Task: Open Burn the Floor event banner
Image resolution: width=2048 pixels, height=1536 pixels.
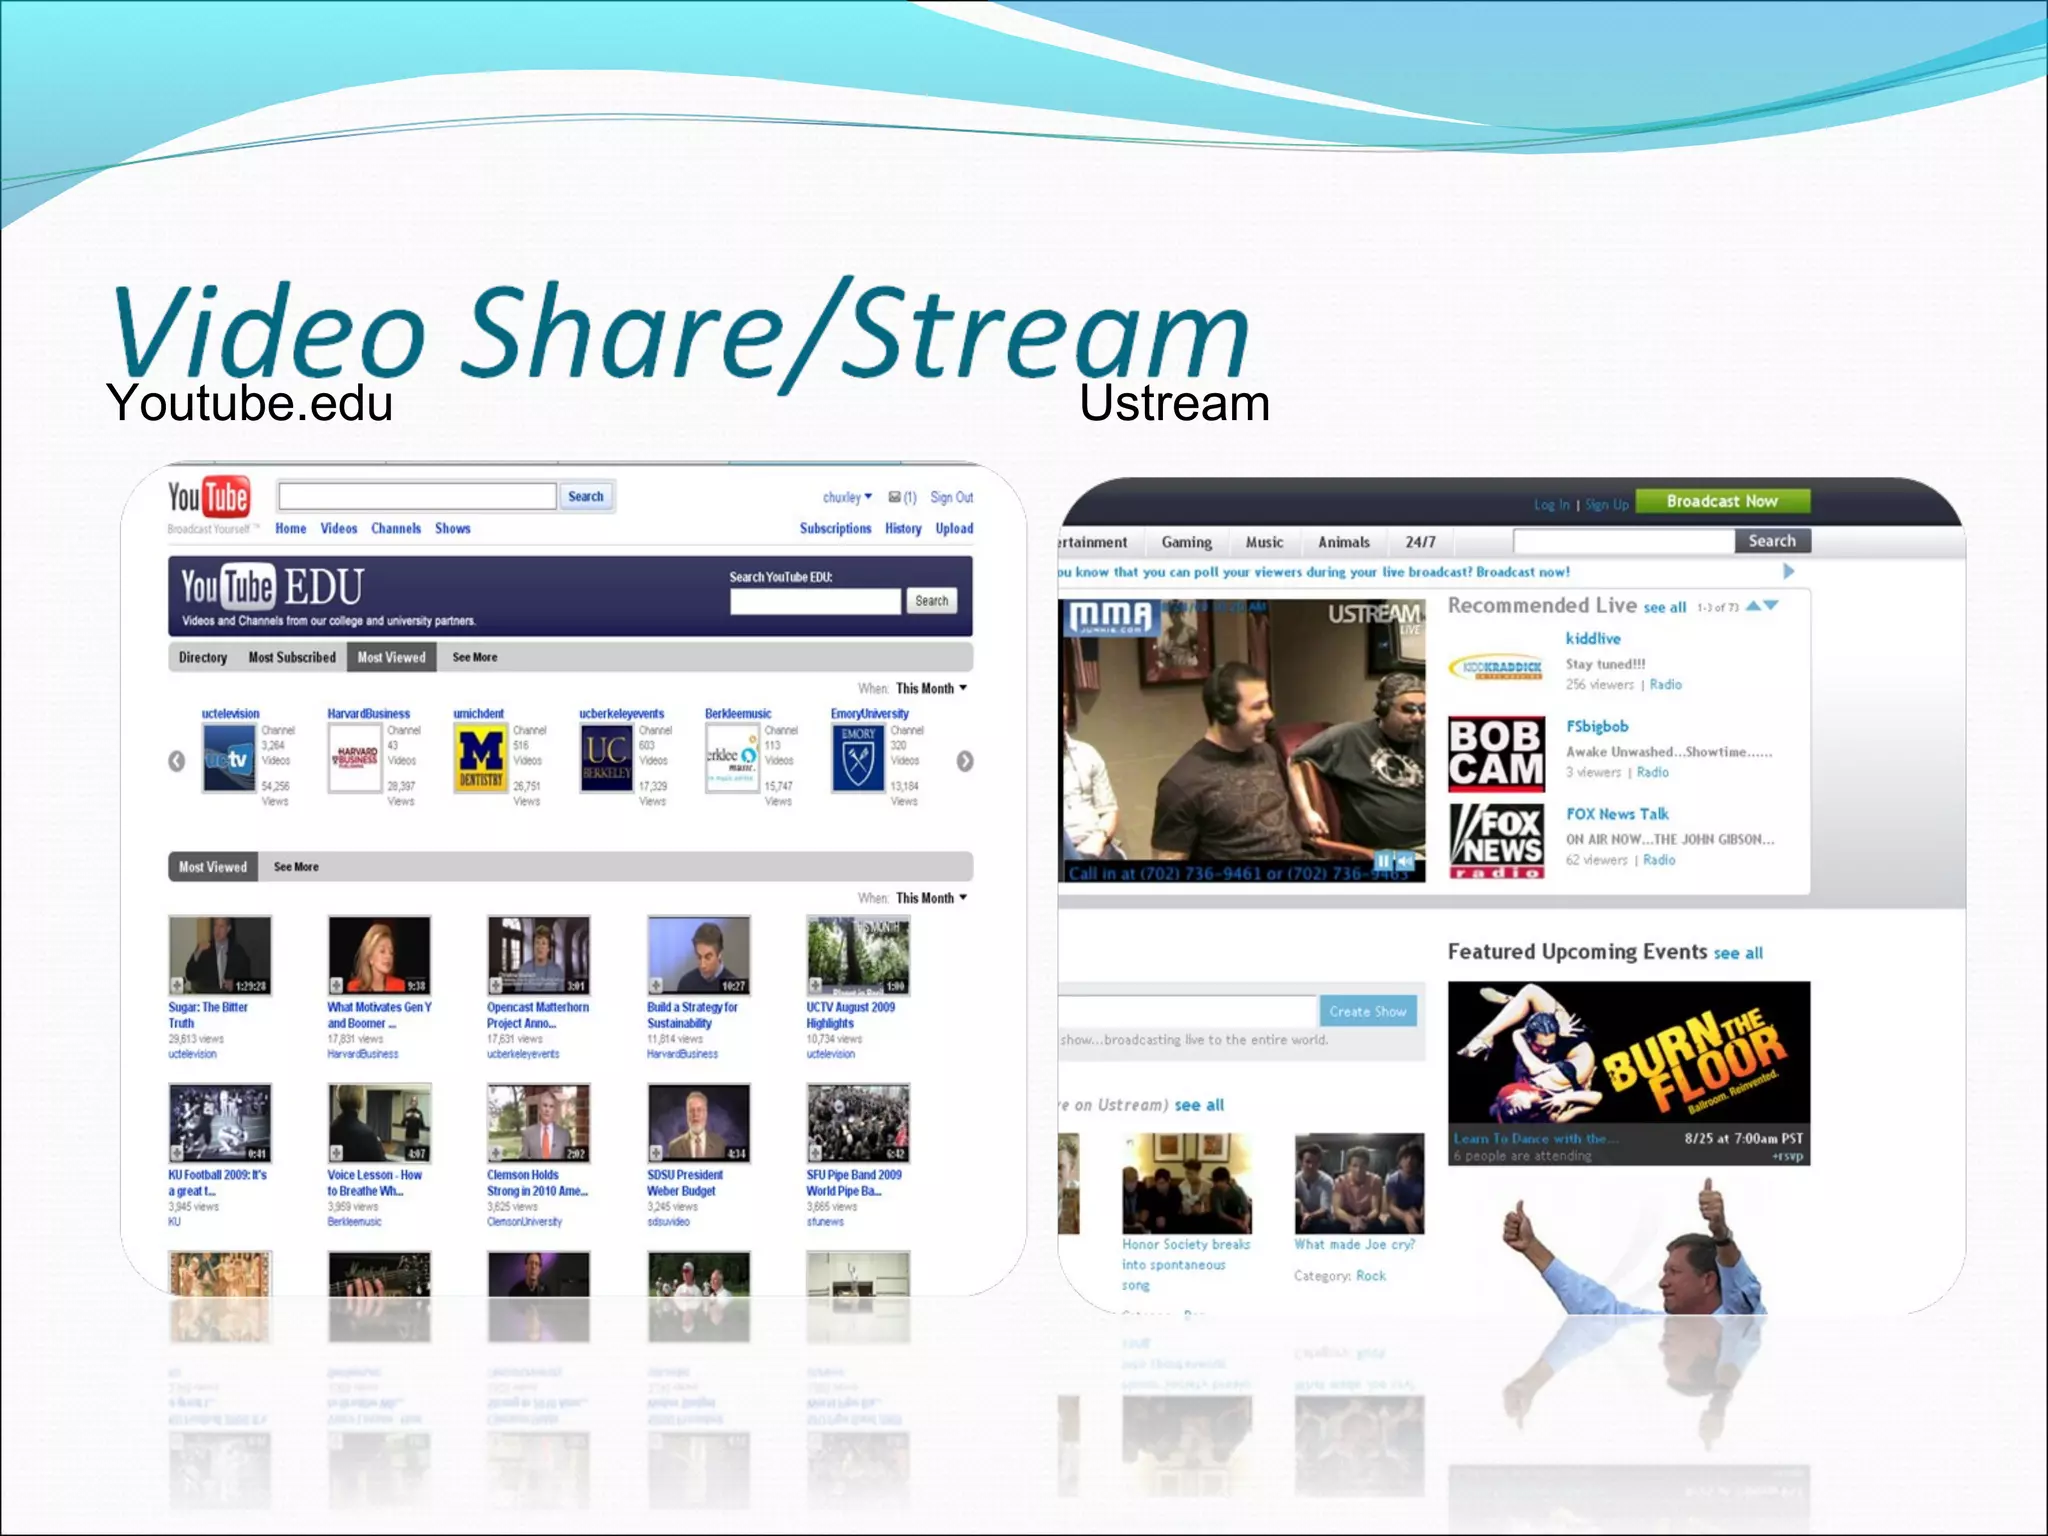Action: point(1629,1073)
